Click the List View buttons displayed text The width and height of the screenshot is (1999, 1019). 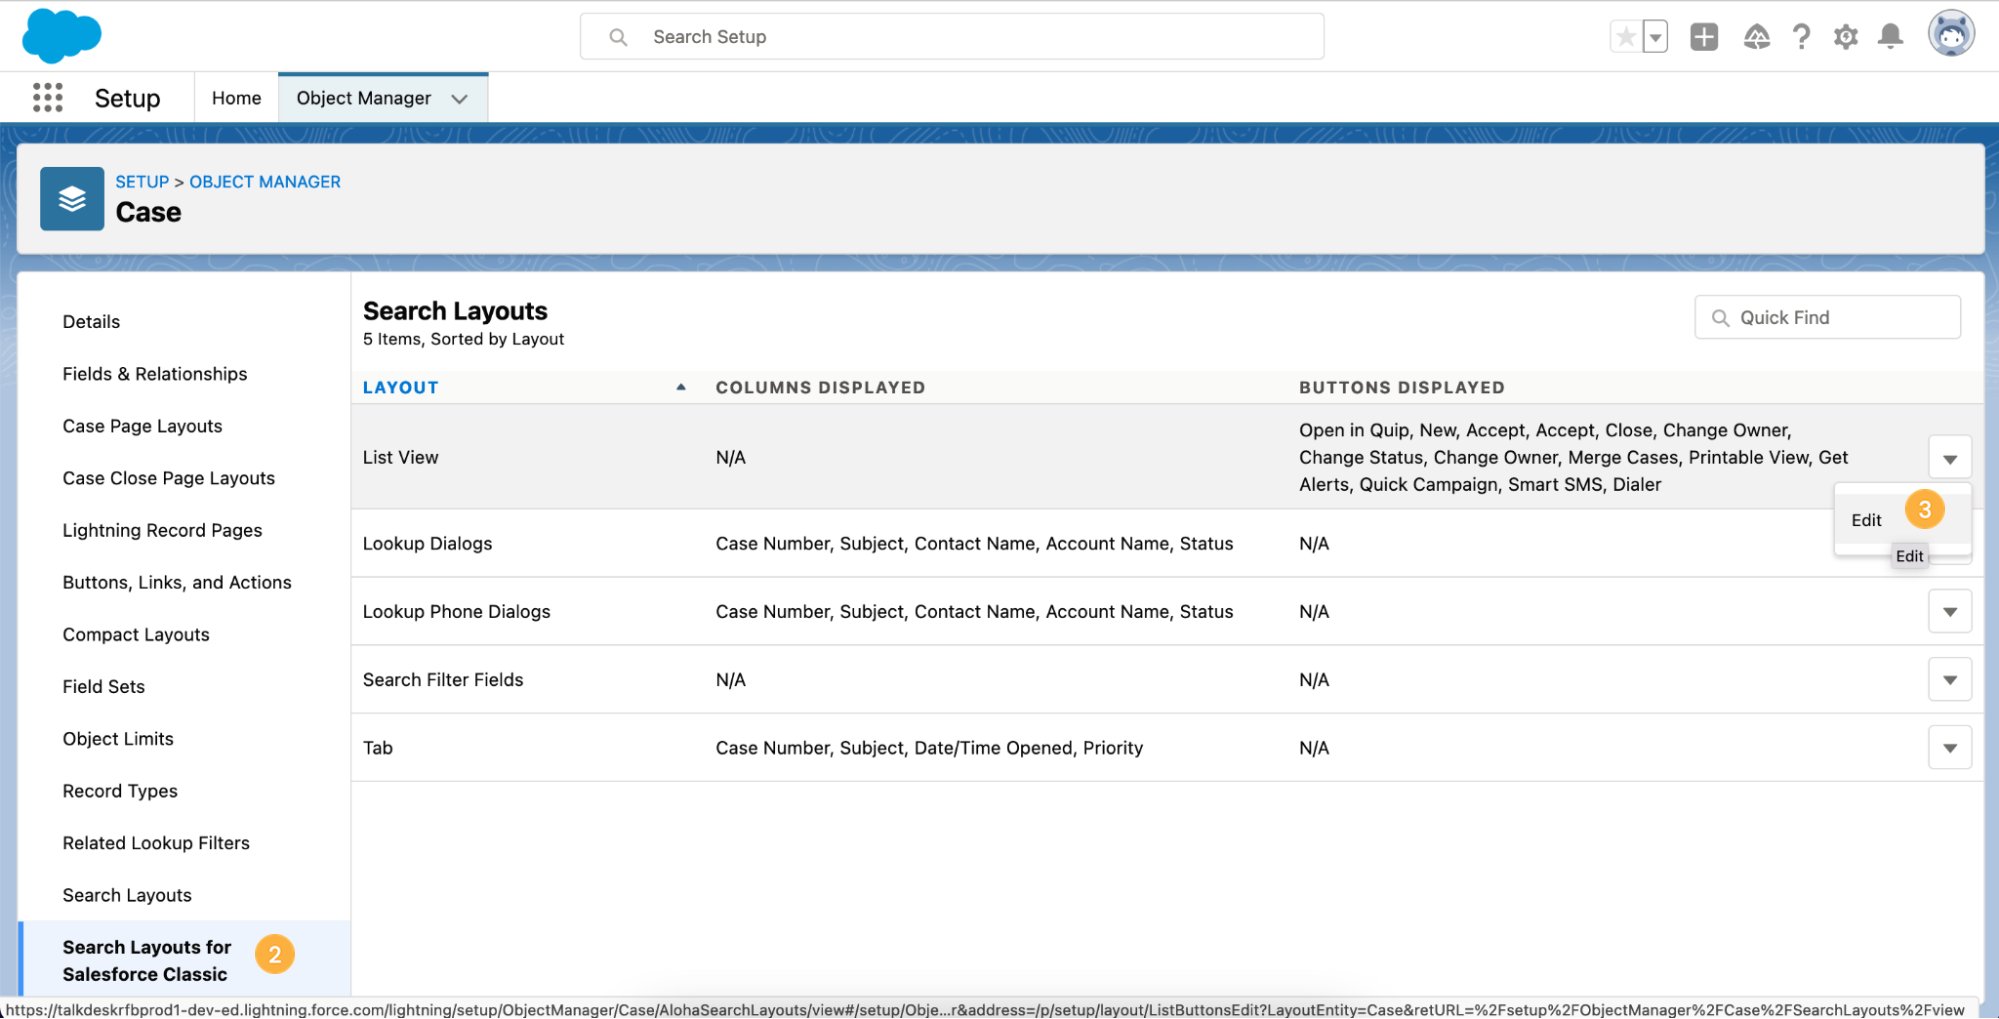(x=1573, y=457)
